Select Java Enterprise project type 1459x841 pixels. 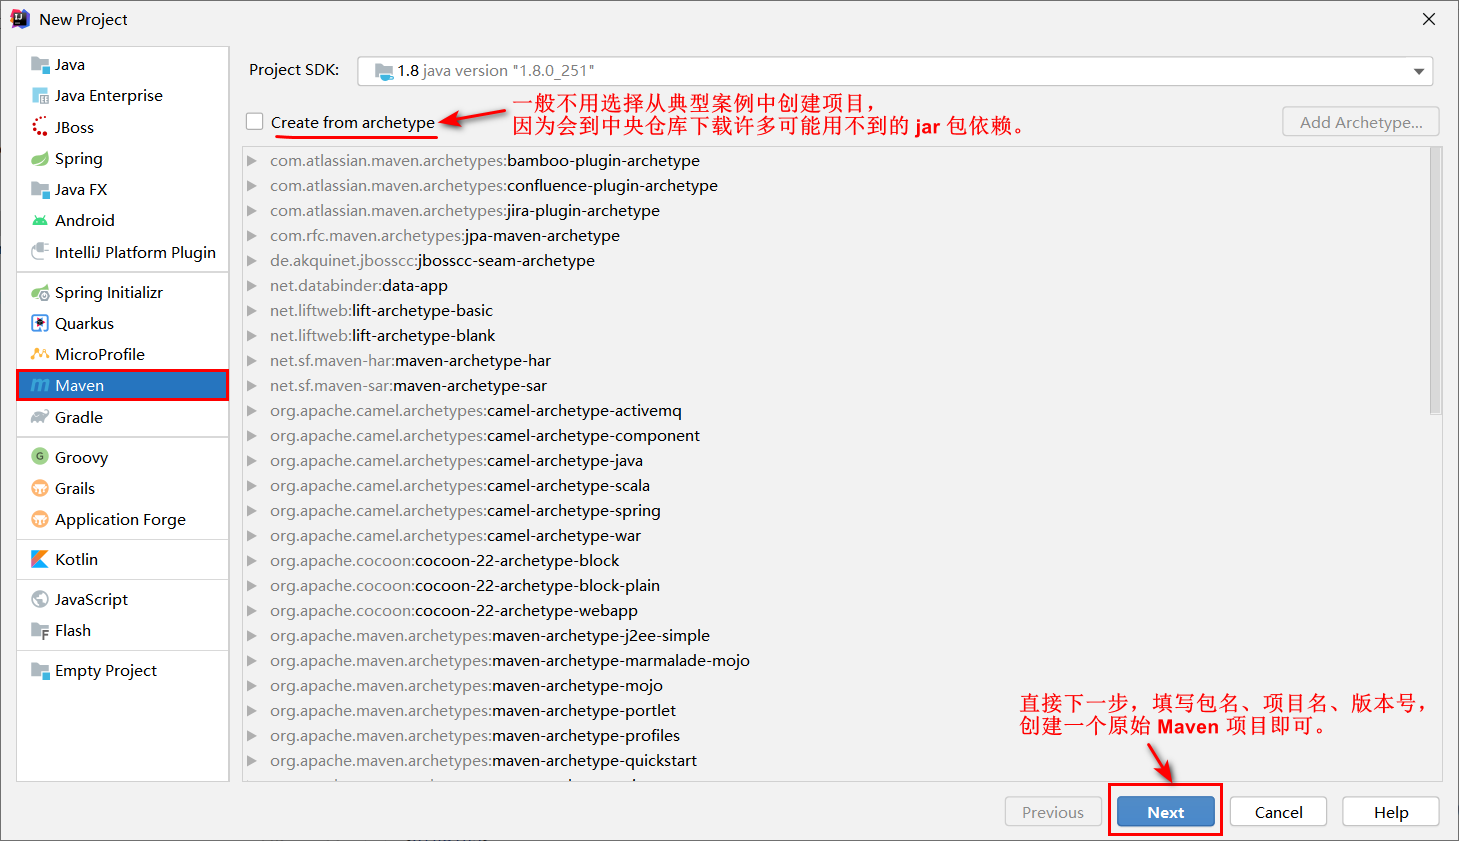click(123, 96)
